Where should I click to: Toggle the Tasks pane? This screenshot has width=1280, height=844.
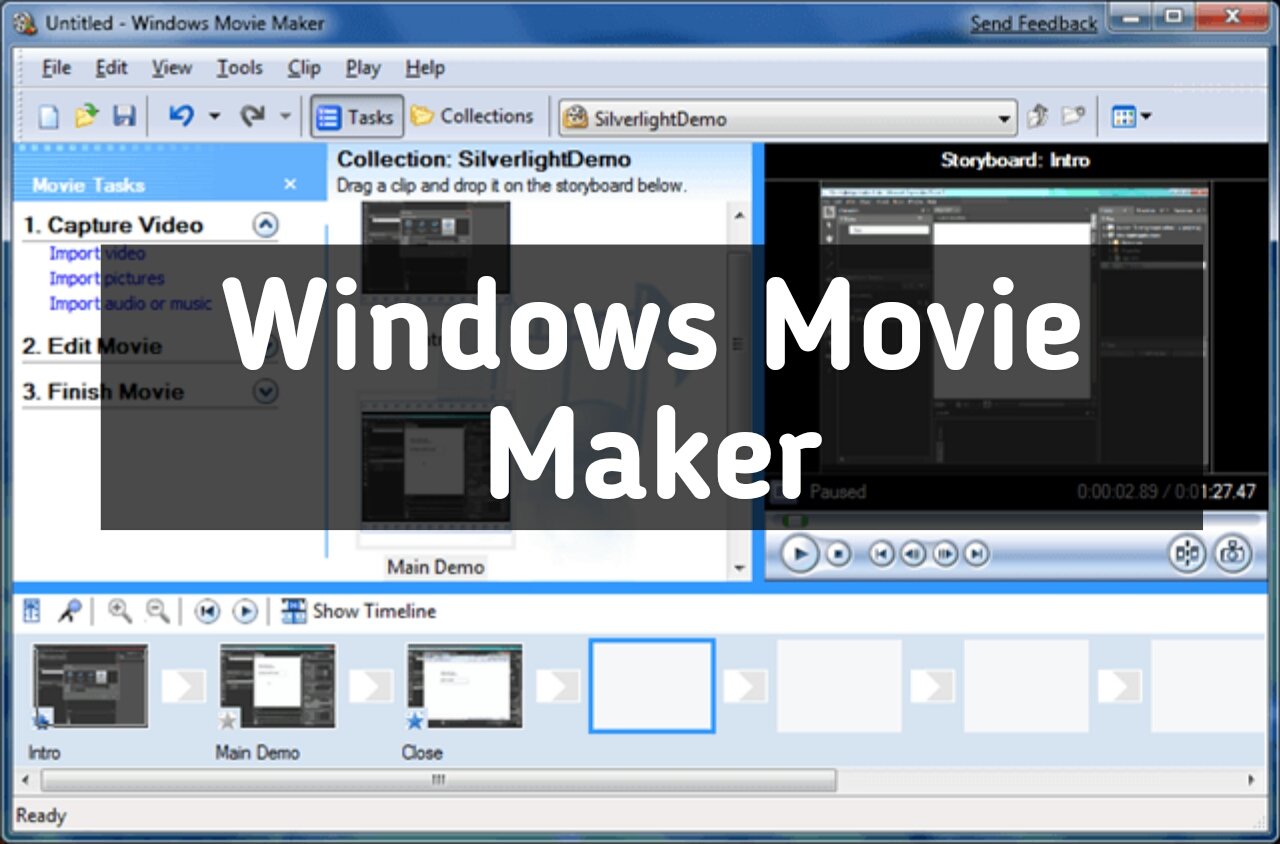(356, 116)
